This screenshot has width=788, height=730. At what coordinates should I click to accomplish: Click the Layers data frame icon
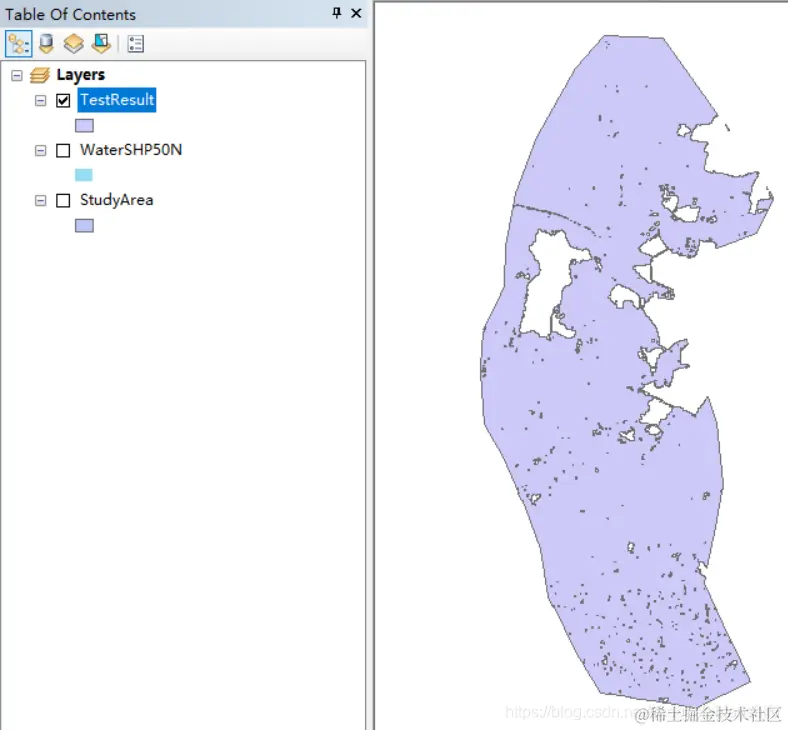[x=40, y=75]
